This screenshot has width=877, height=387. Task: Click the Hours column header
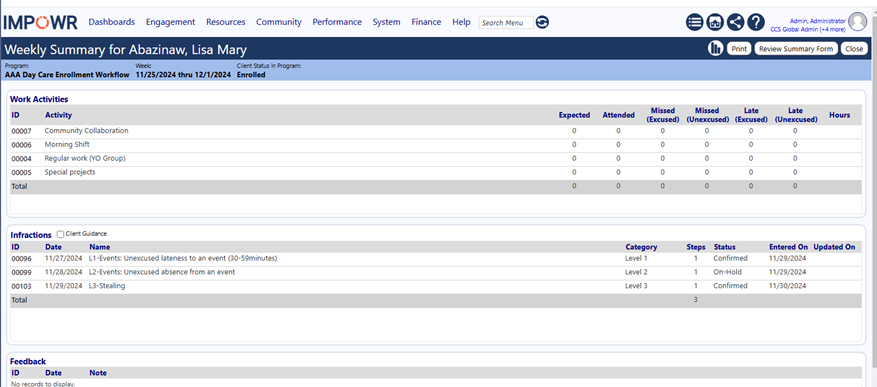840,115
